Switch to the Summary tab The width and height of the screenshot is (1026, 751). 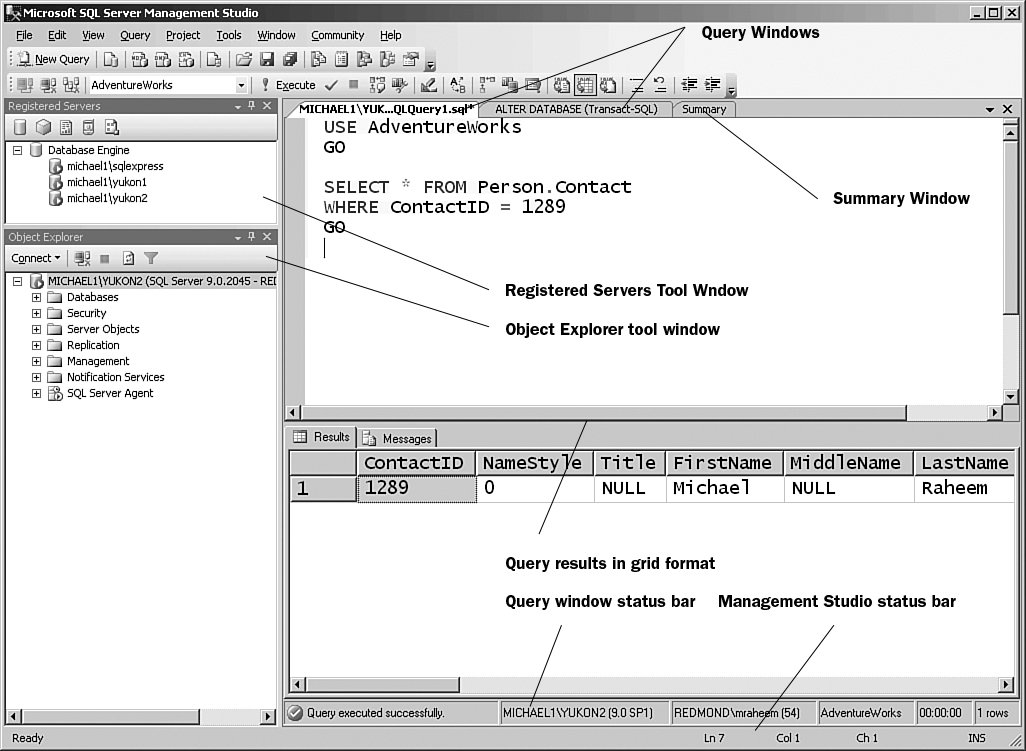click(x=704, y=109)
